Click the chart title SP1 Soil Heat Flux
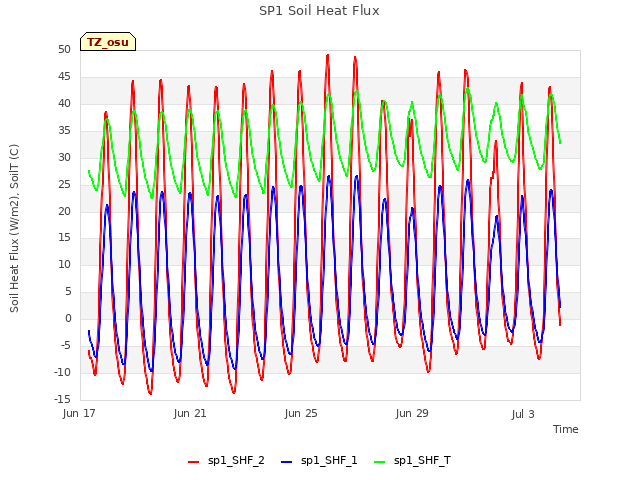This screenshot has width=640, height=480. pos(319,11)
